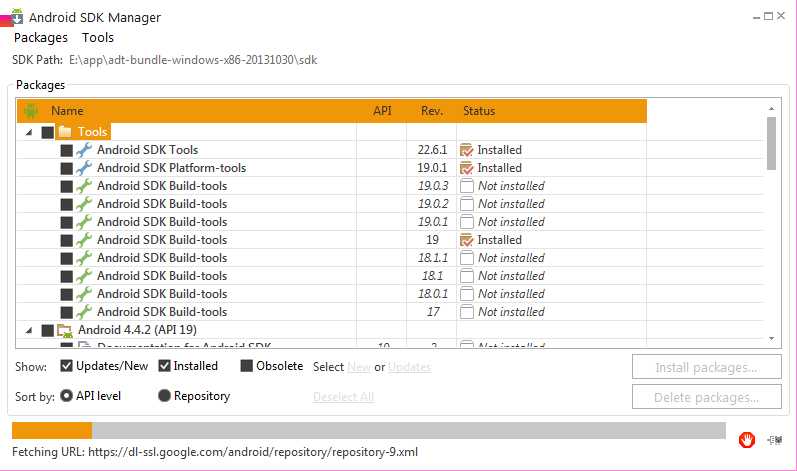The height and width of the screenshot is (471, 797).
Task: Click installed status icon for Platform-tools
Action: (x=466, y=168)
